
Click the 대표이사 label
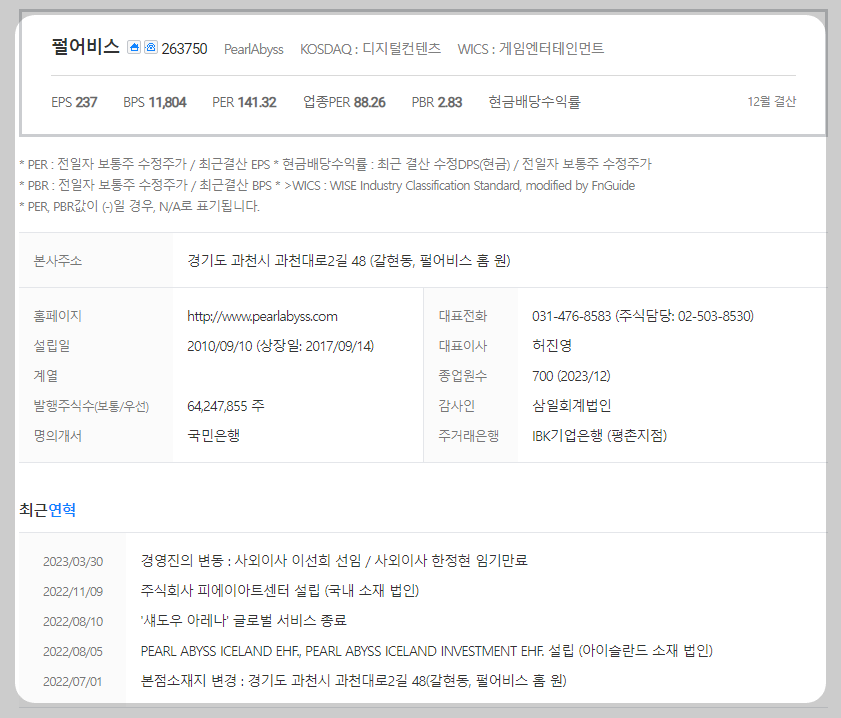462,346
